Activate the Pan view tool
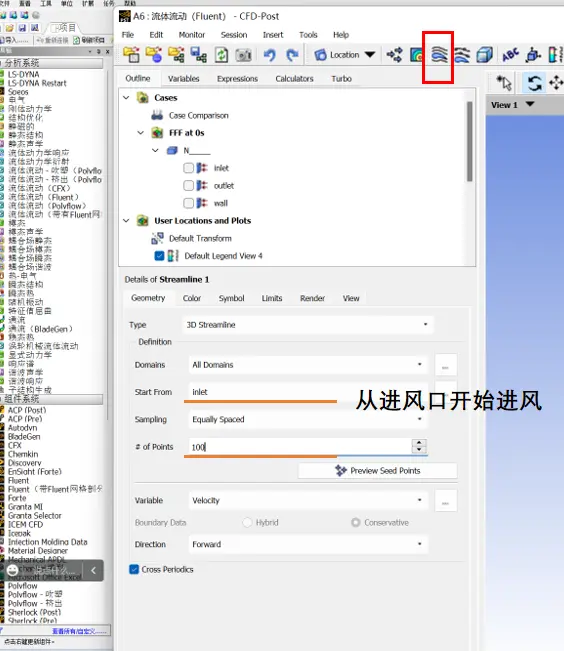Viewport: 564px width, 651px height. coord(556,83)
